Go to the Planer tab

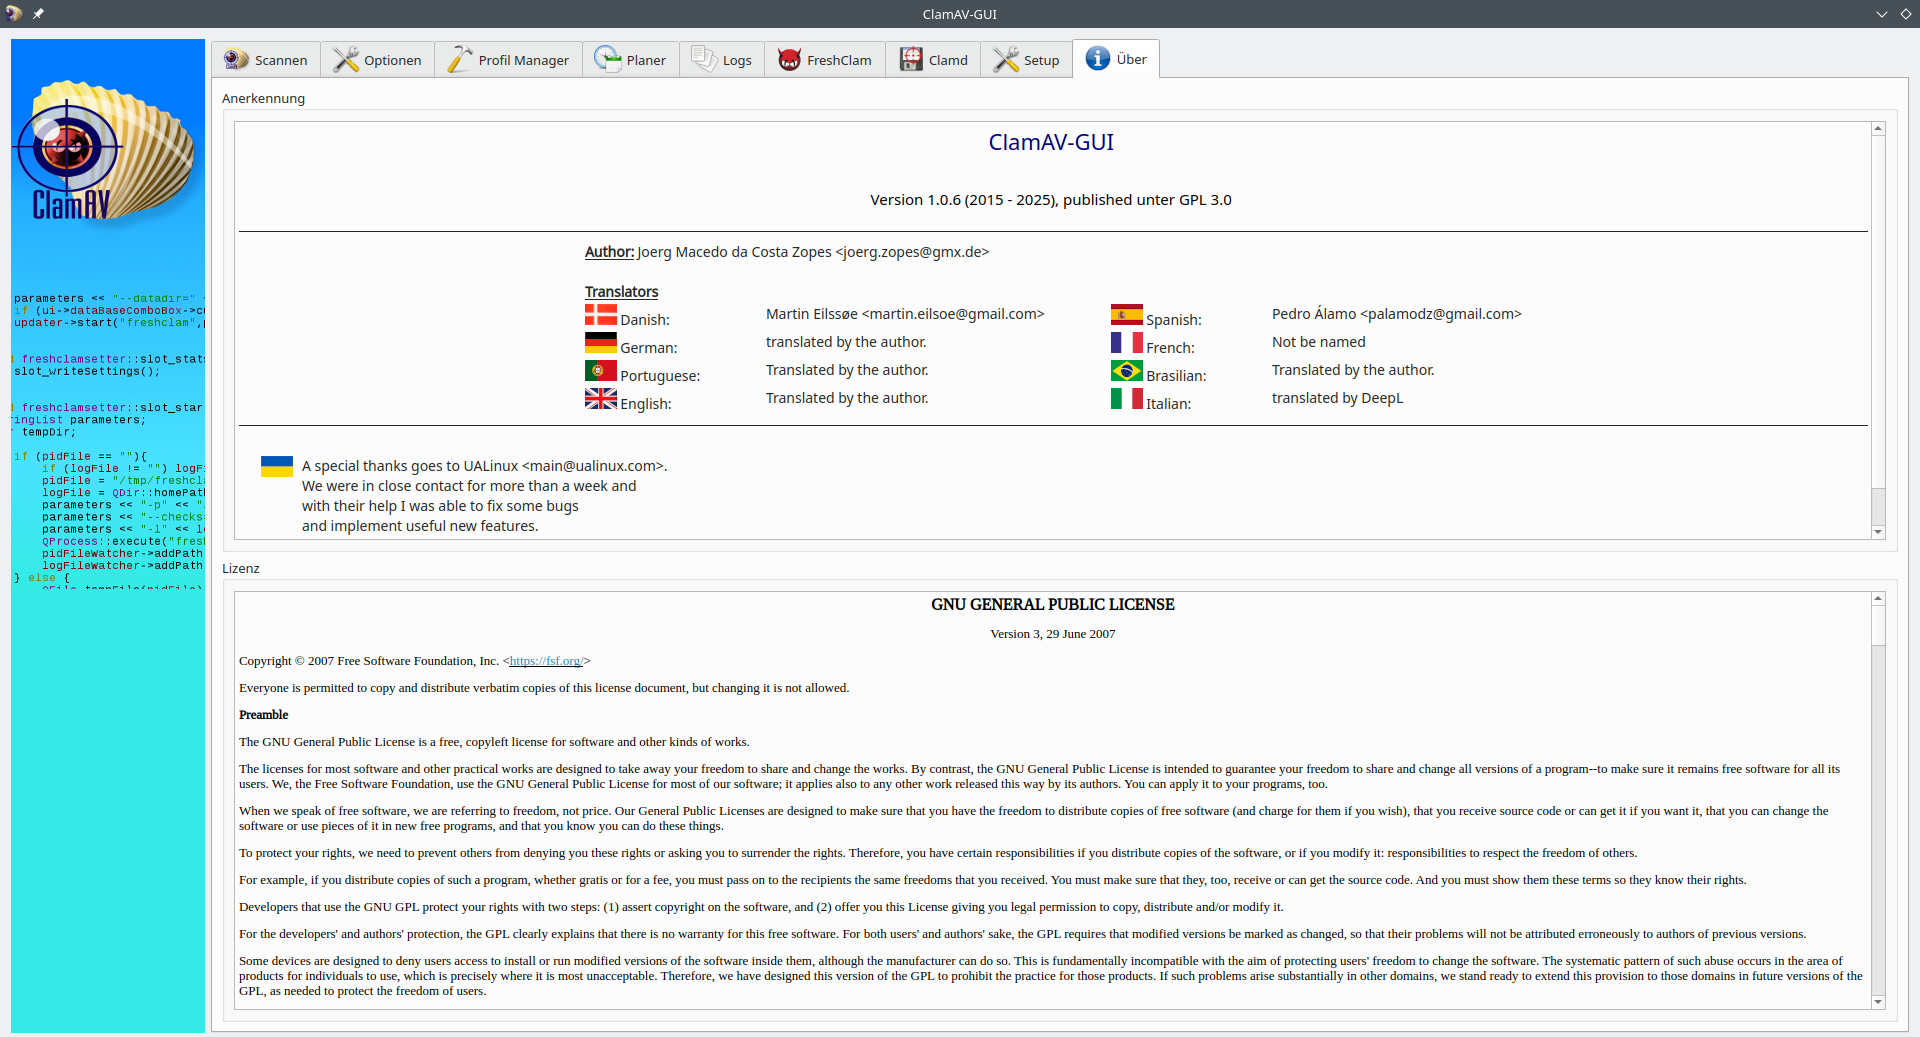(630, 60)
